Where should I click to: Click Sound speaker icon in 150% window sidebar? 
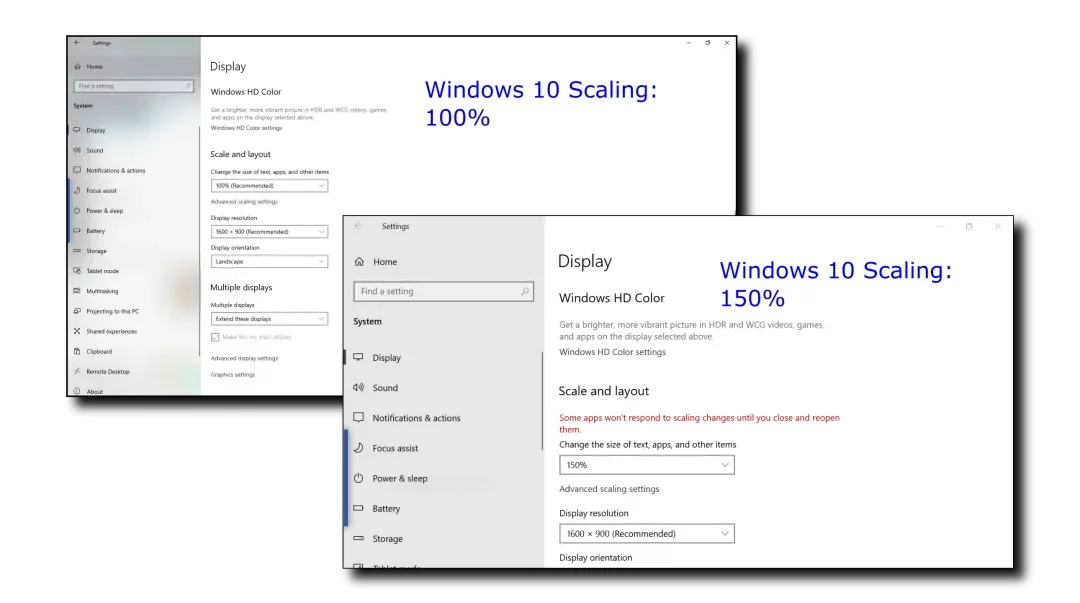[x=358, y=387]
